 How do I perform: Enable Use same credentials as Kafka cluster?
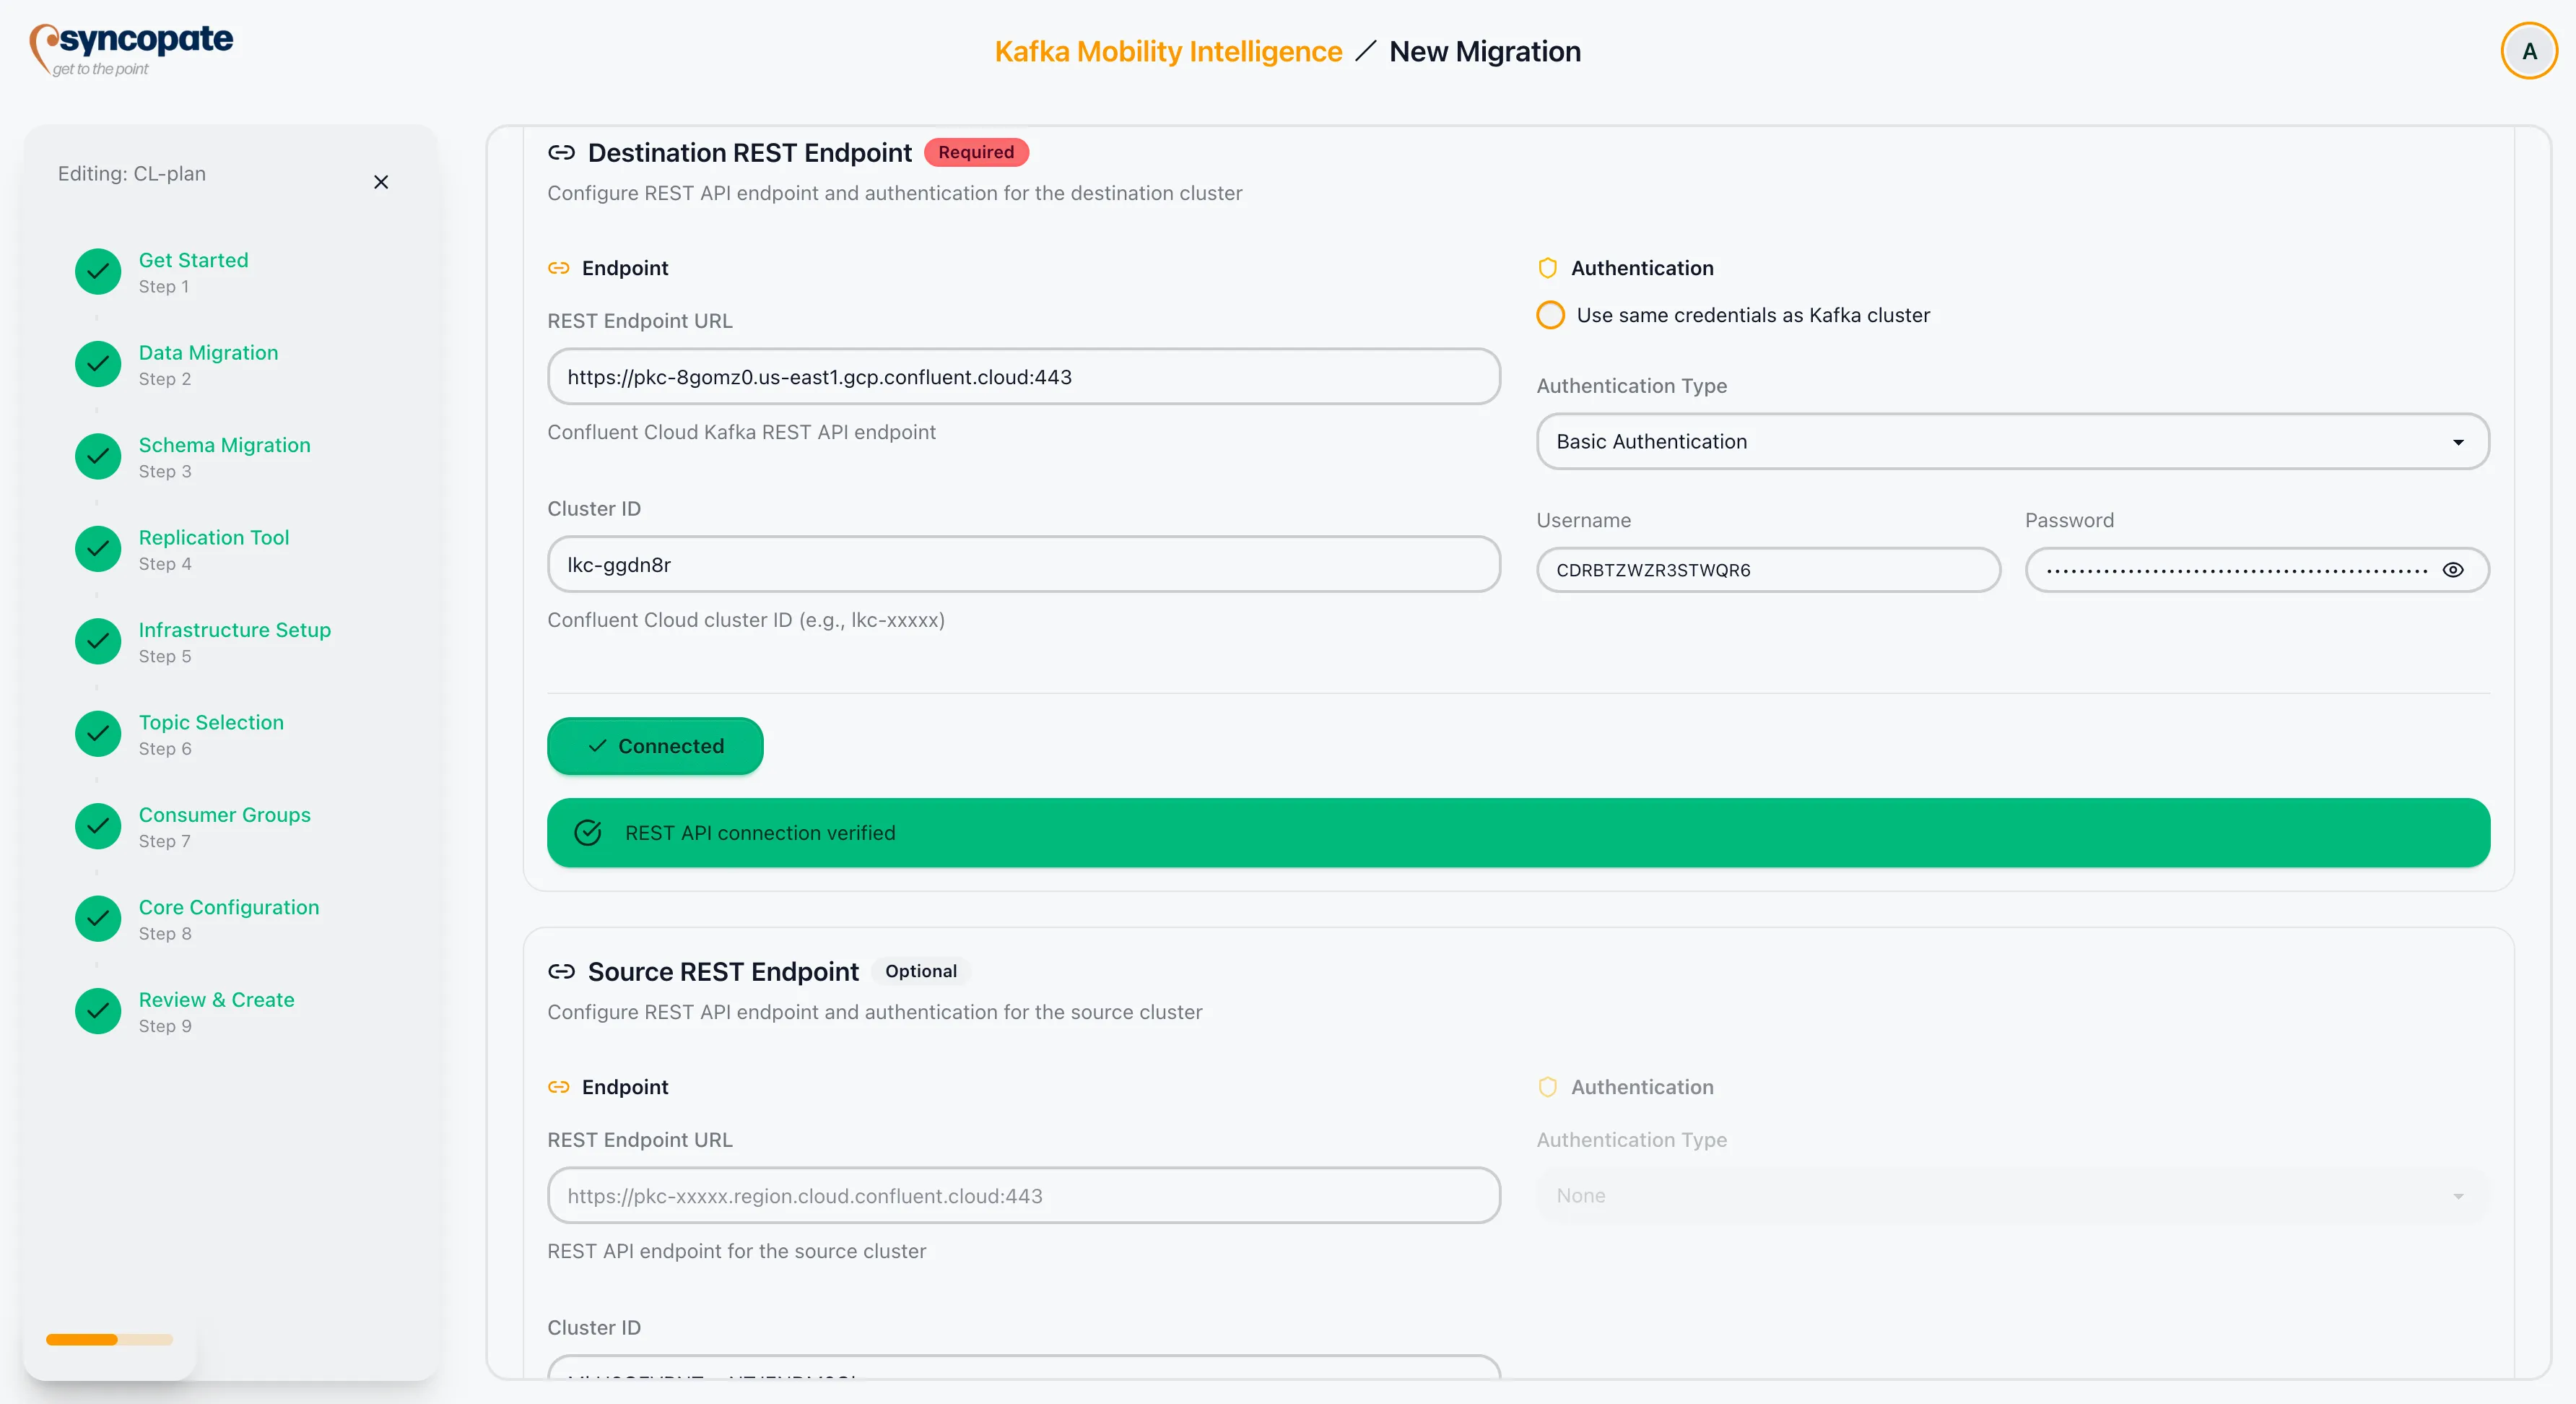[x=1550, y=315]
